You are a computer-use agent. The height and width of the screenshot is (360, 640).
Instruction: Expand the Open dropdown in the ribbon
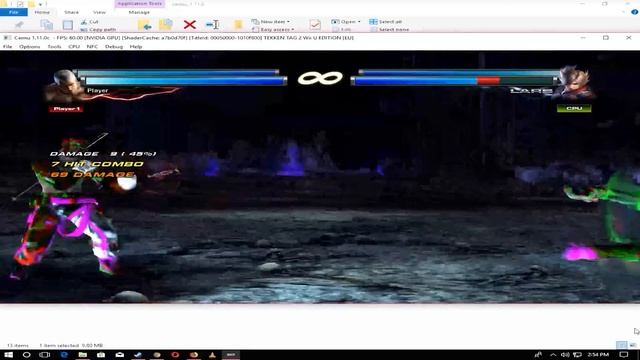(x=346, y=22)
